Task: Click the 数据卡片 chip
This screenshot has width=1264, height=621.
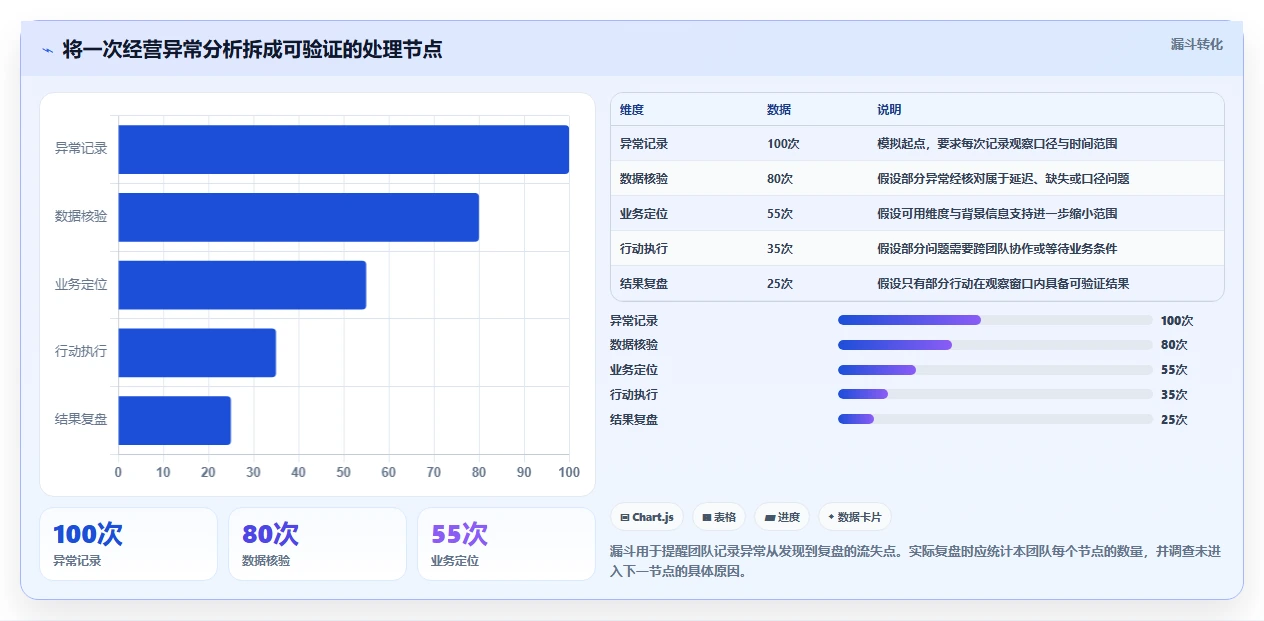Action: [855, 517]
